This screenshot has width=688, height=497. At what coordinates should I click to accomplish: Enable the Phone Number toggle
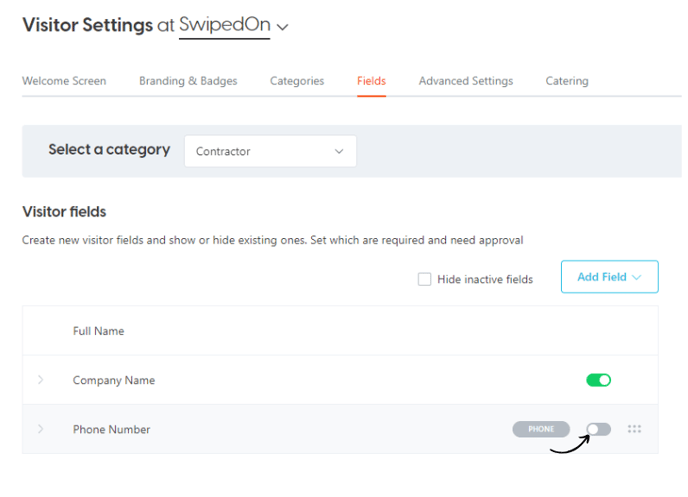(598, 429)
